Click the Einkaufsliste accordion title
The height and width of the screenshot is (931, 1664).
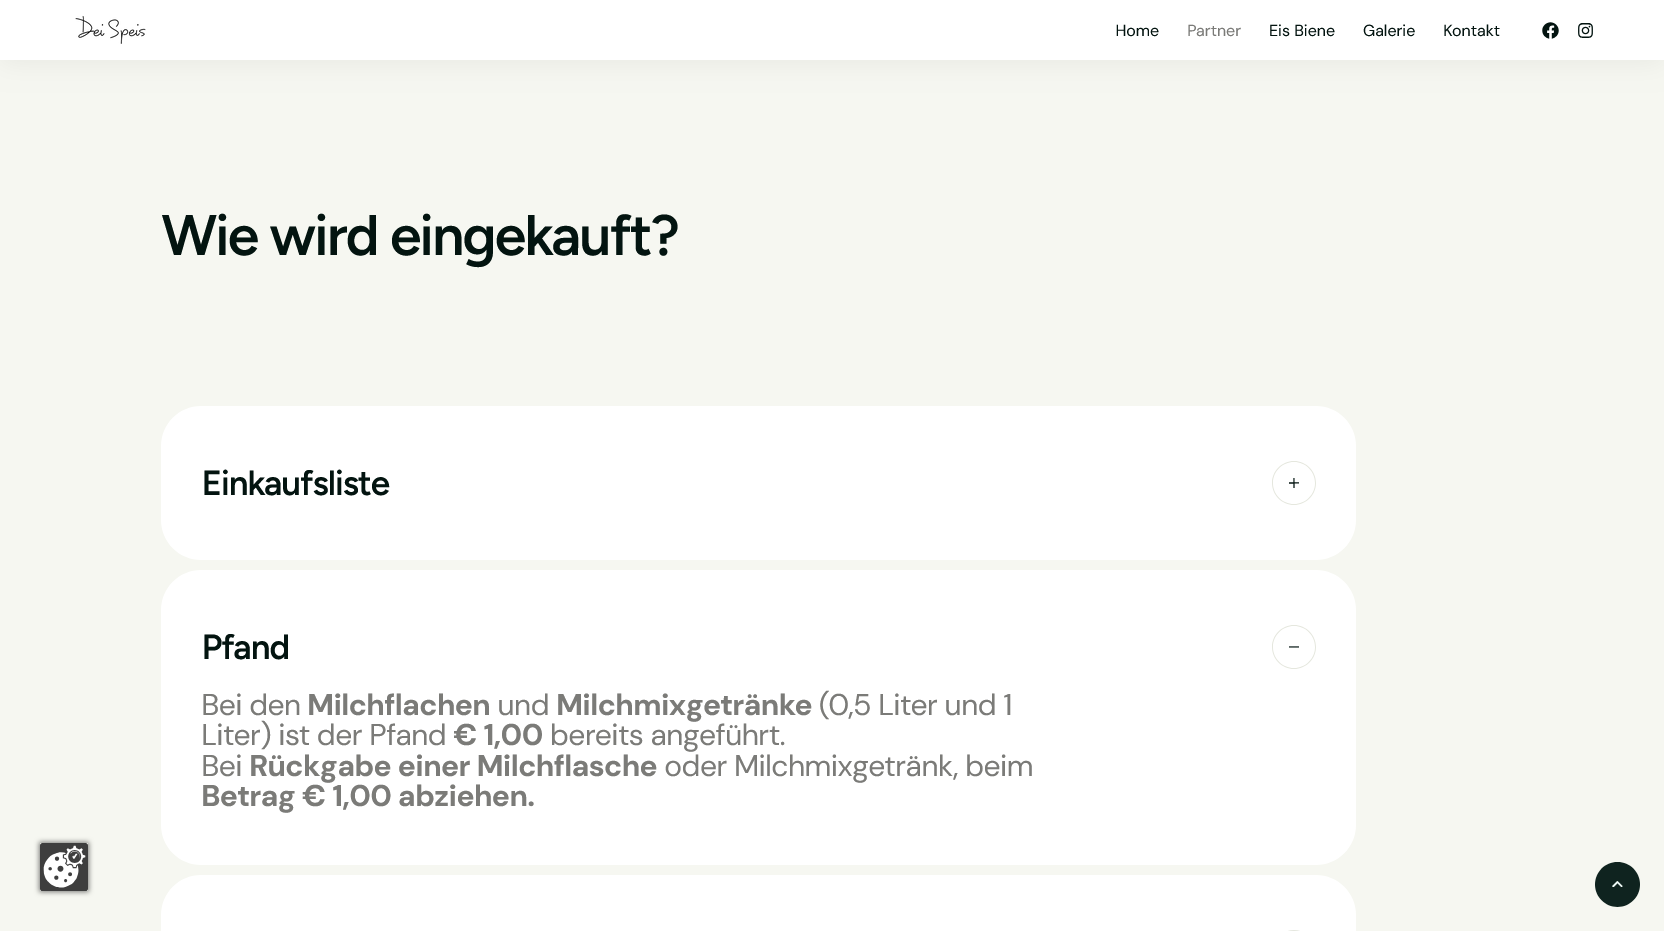[296, 483]
